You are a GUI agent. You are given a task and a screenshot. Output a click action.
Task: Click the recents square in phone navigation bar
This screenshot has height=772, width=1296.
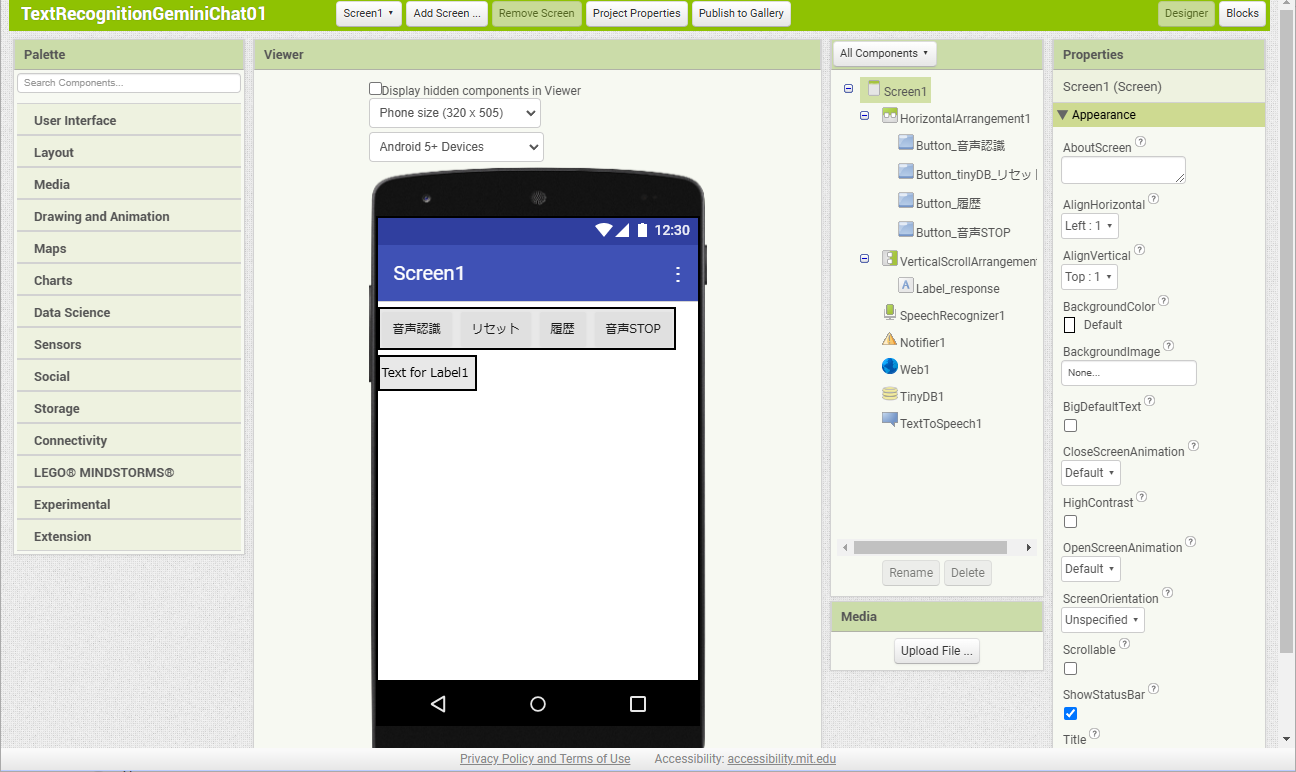(638, 704)
